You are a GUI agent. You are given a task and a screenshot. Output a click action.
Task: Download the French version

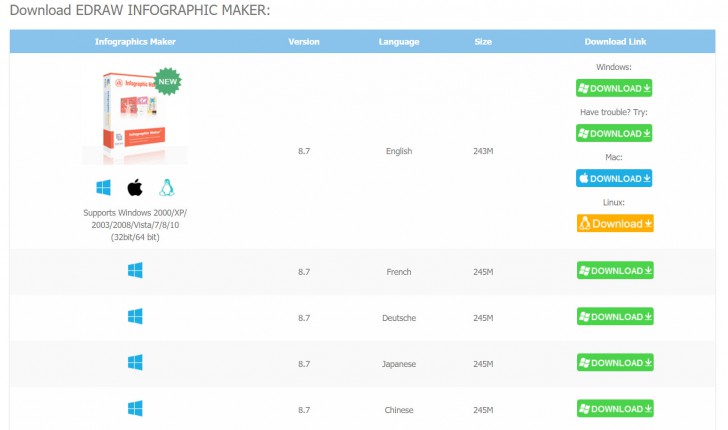pos(615,270)
